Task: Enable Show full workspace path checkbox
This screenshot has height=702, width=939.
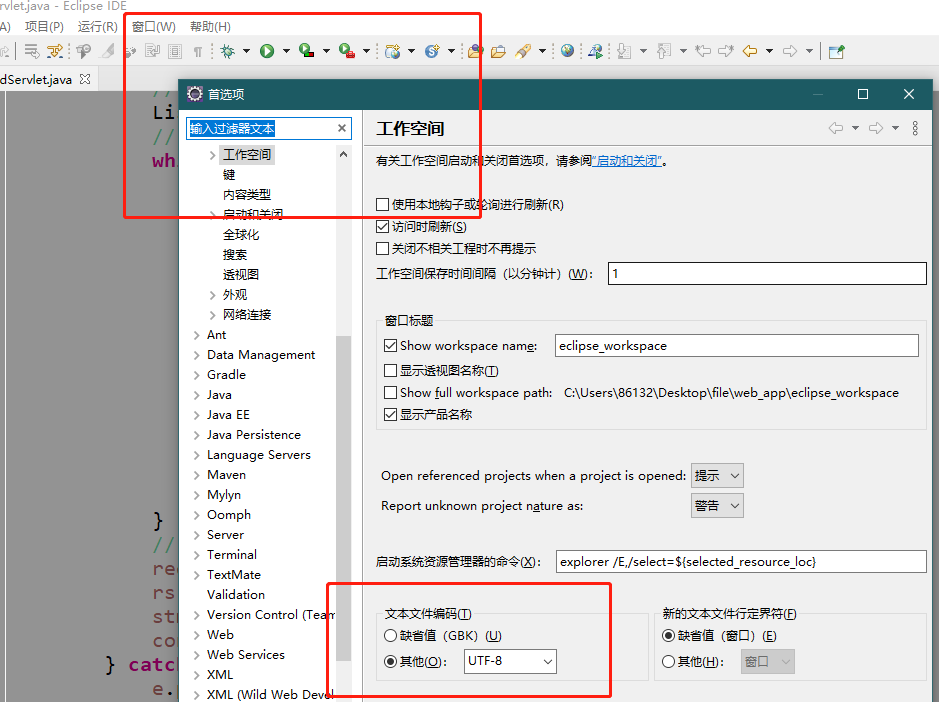Action: (x=390, y=392)
